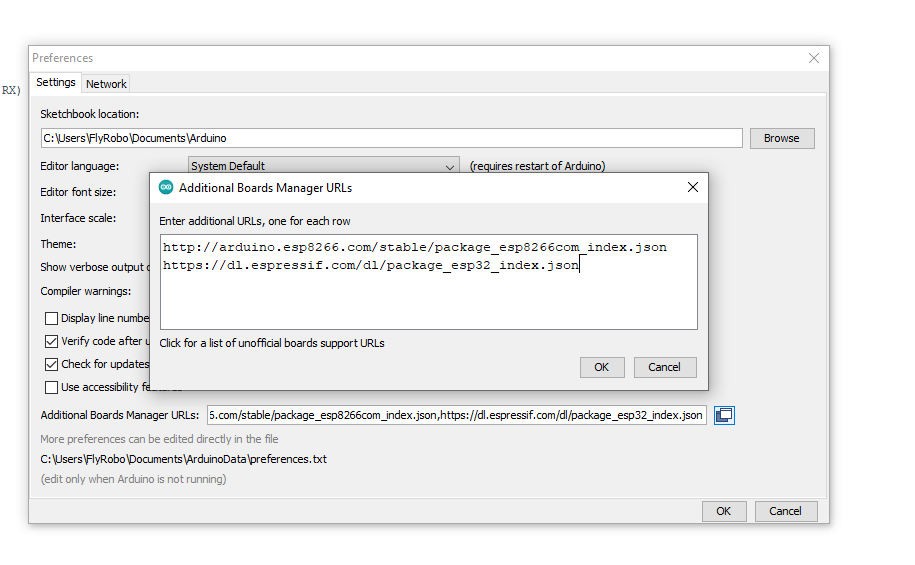Click the URL editor window icon beside the Boards Manager field
This screenshot has width=915, height=565.
(725, 415)
